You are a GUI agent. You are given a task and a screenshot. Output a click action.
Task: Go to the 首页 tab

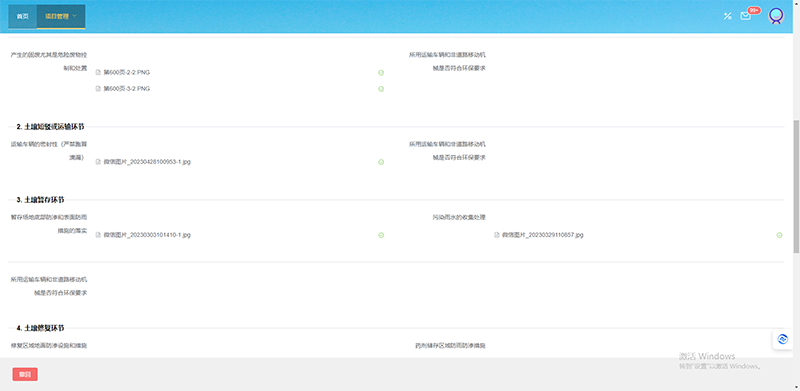pyautogui.click(x=22, y=16)
